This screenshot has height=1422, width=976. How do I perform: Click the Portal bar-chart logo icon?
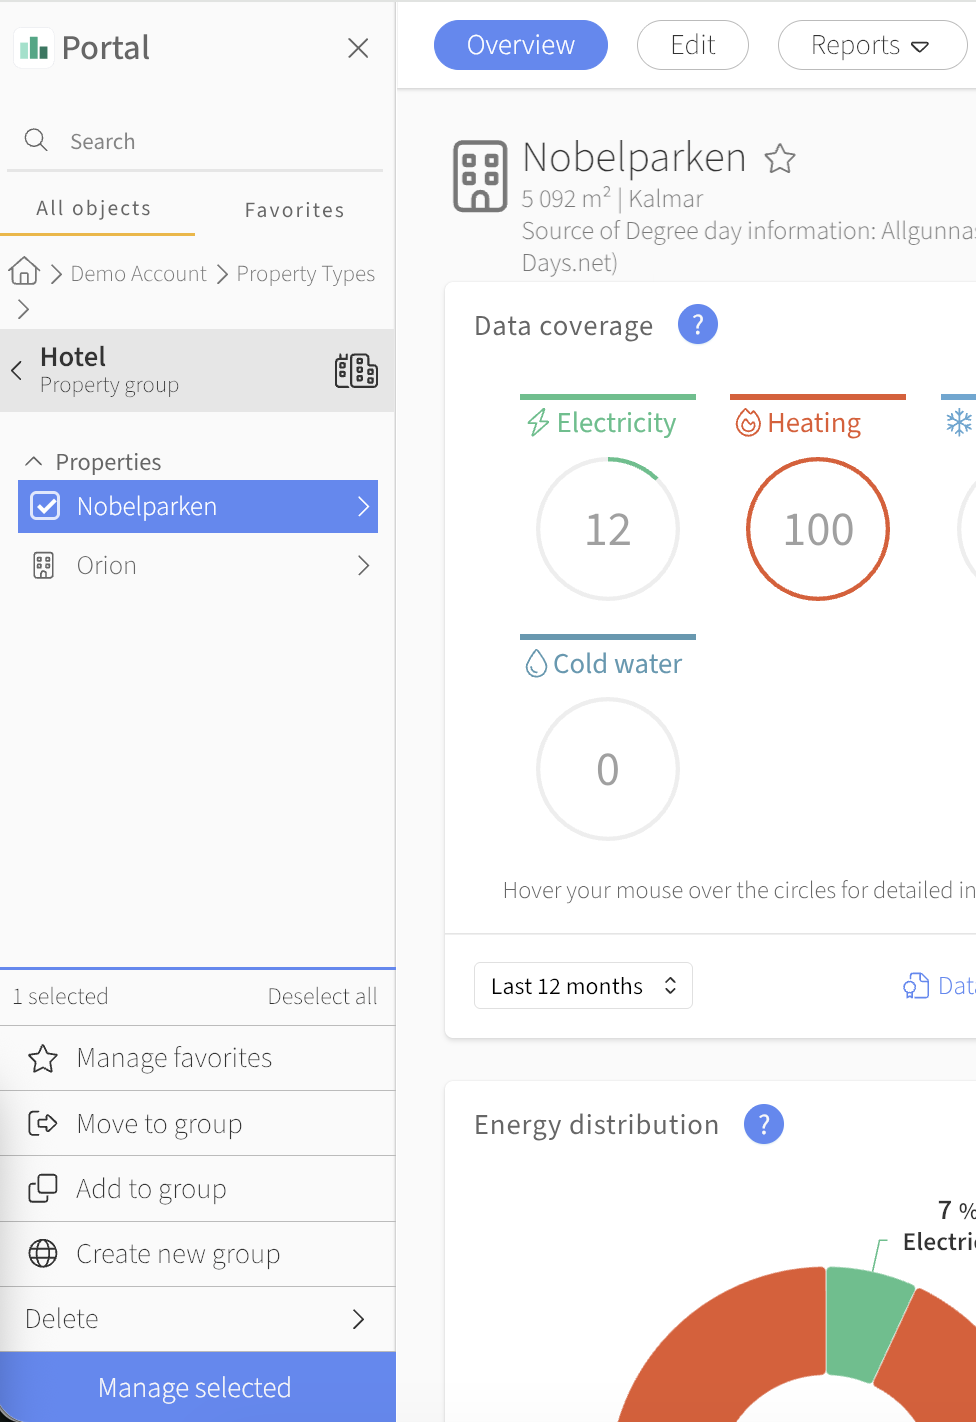click(x=34, y=47)
